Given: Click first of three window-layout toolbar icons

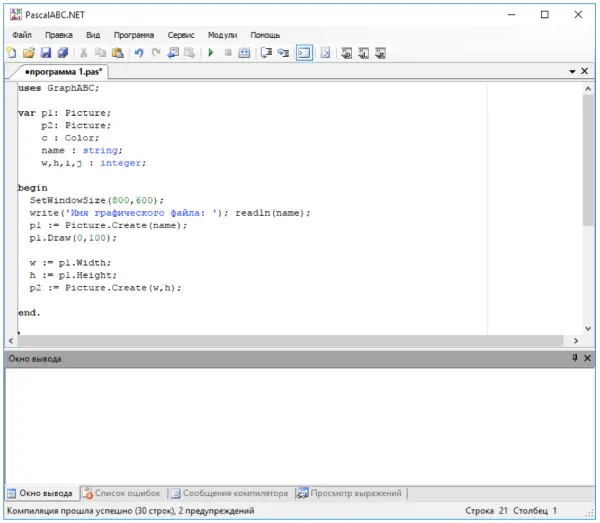Looking at the screenshot, I should pyautogui.click(x=347, y=53).
